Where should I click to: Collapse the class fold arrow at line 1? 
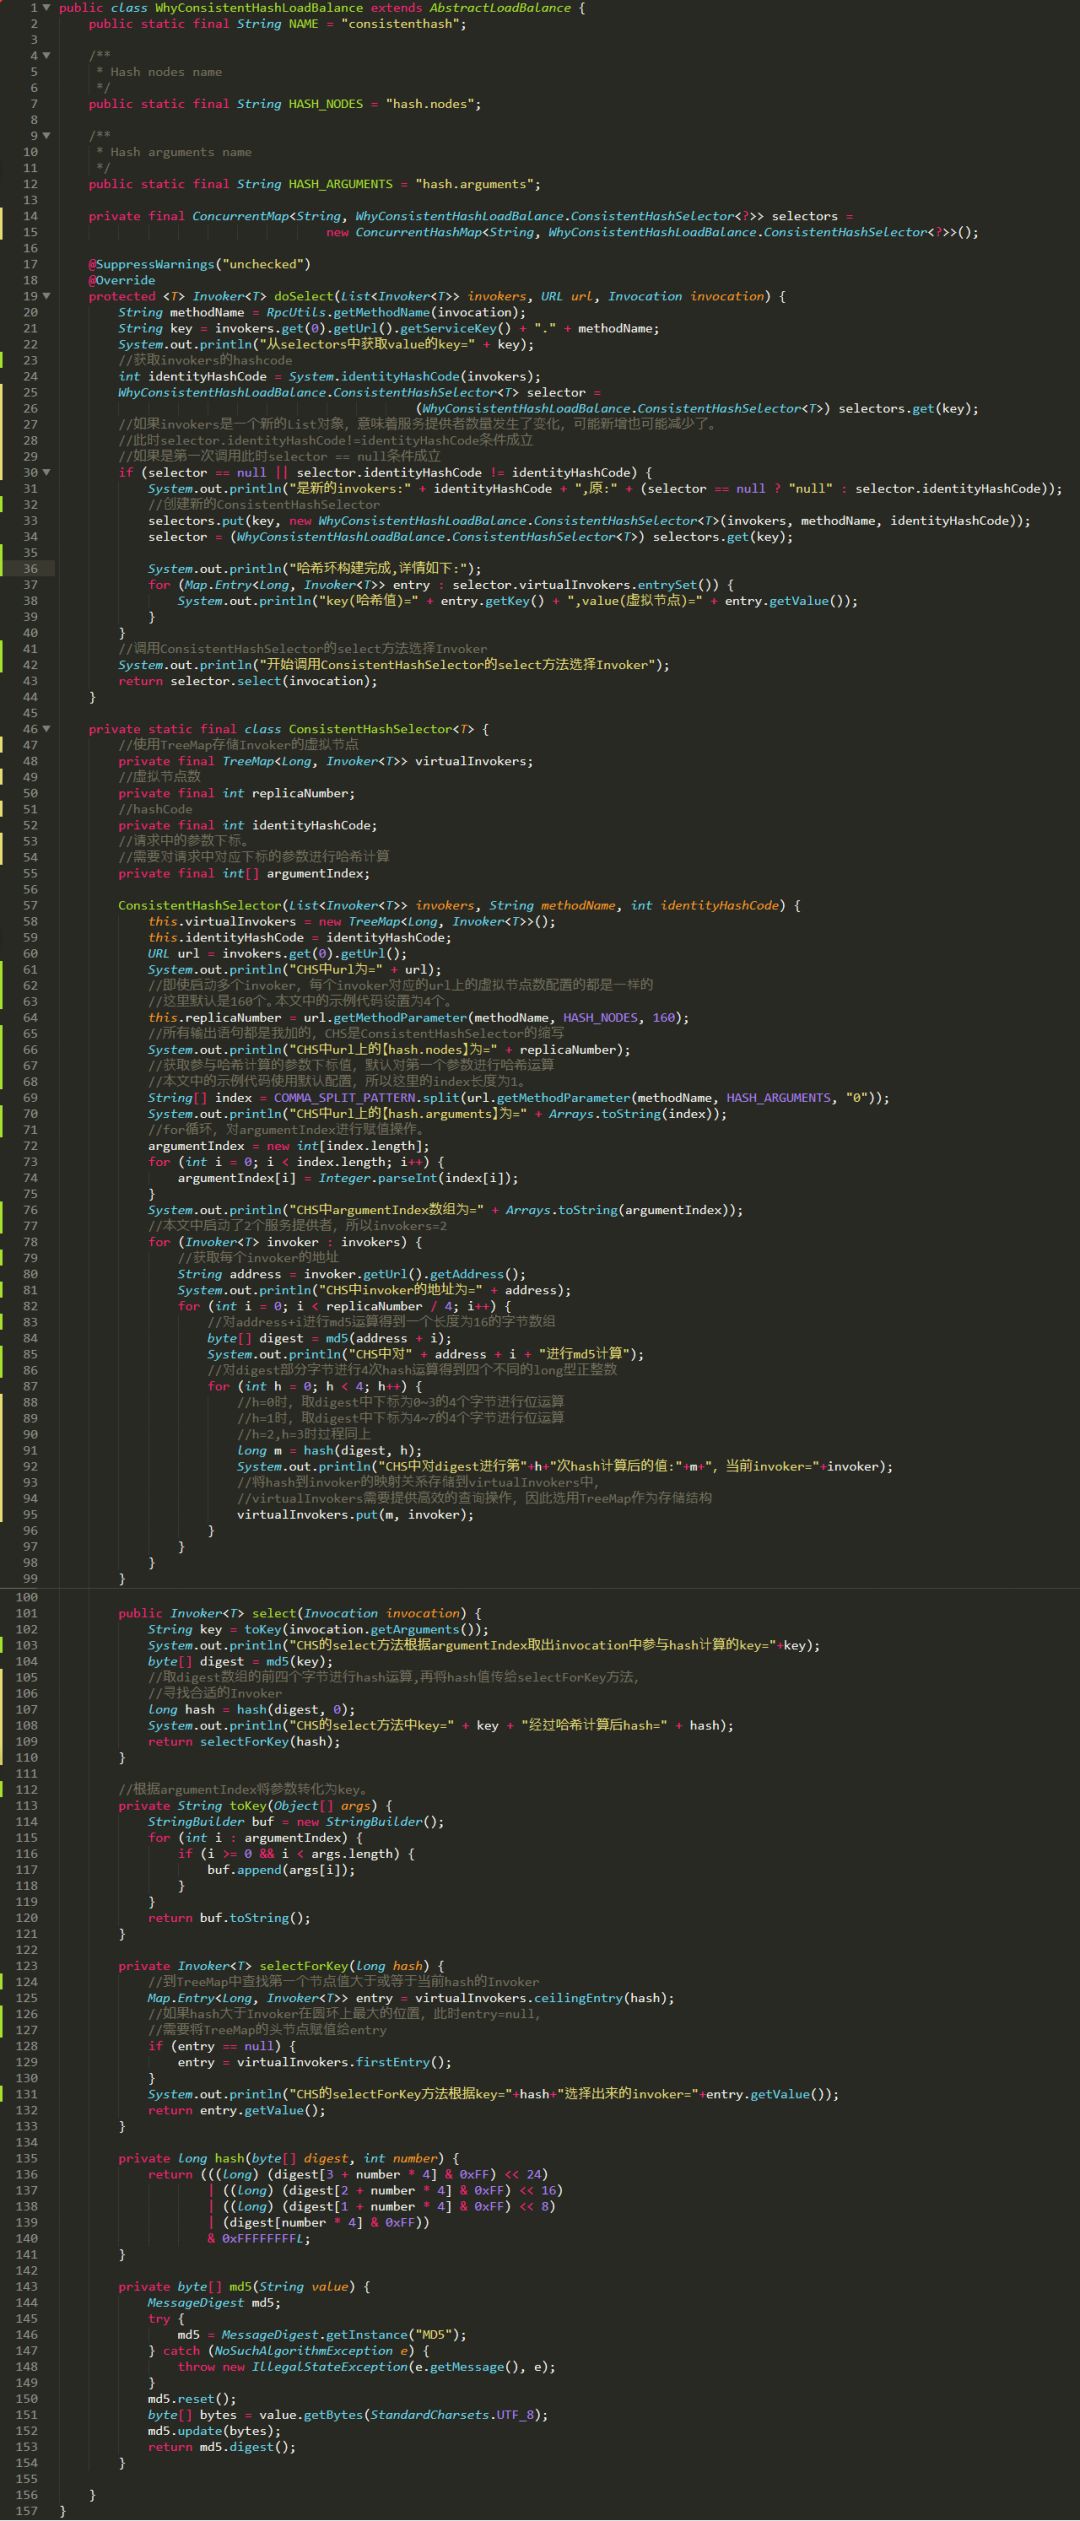(x=46, y=7)
